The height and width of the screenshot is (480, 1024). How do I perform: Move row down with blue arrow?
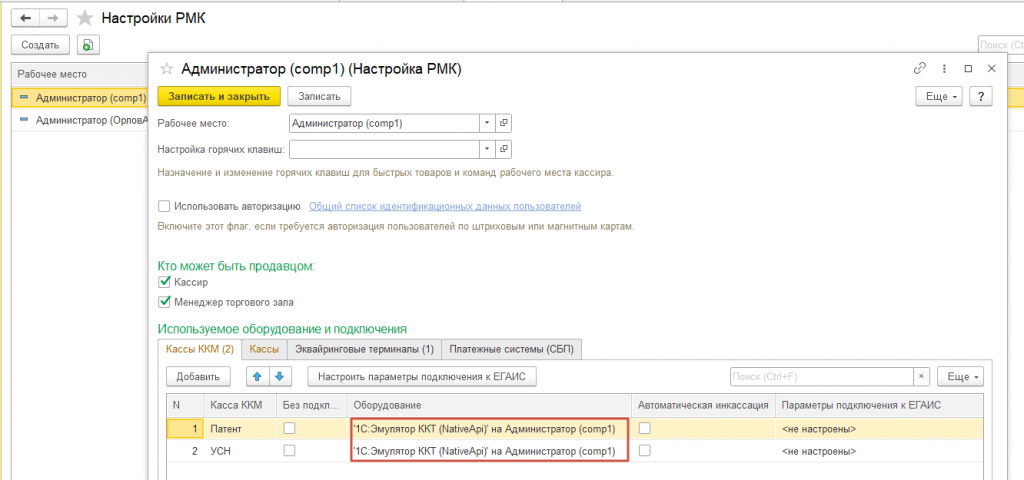tap(280, 377)
